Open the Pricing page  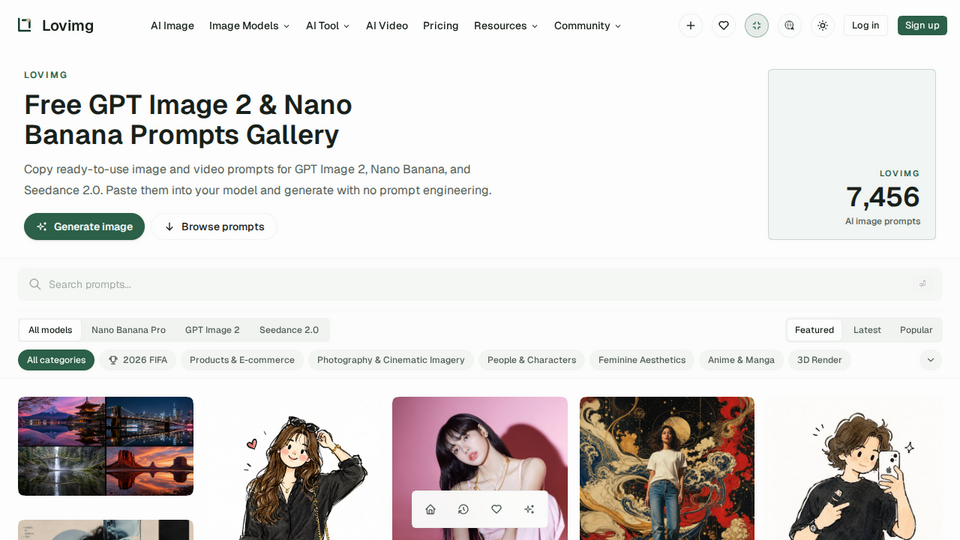point(441,26)
